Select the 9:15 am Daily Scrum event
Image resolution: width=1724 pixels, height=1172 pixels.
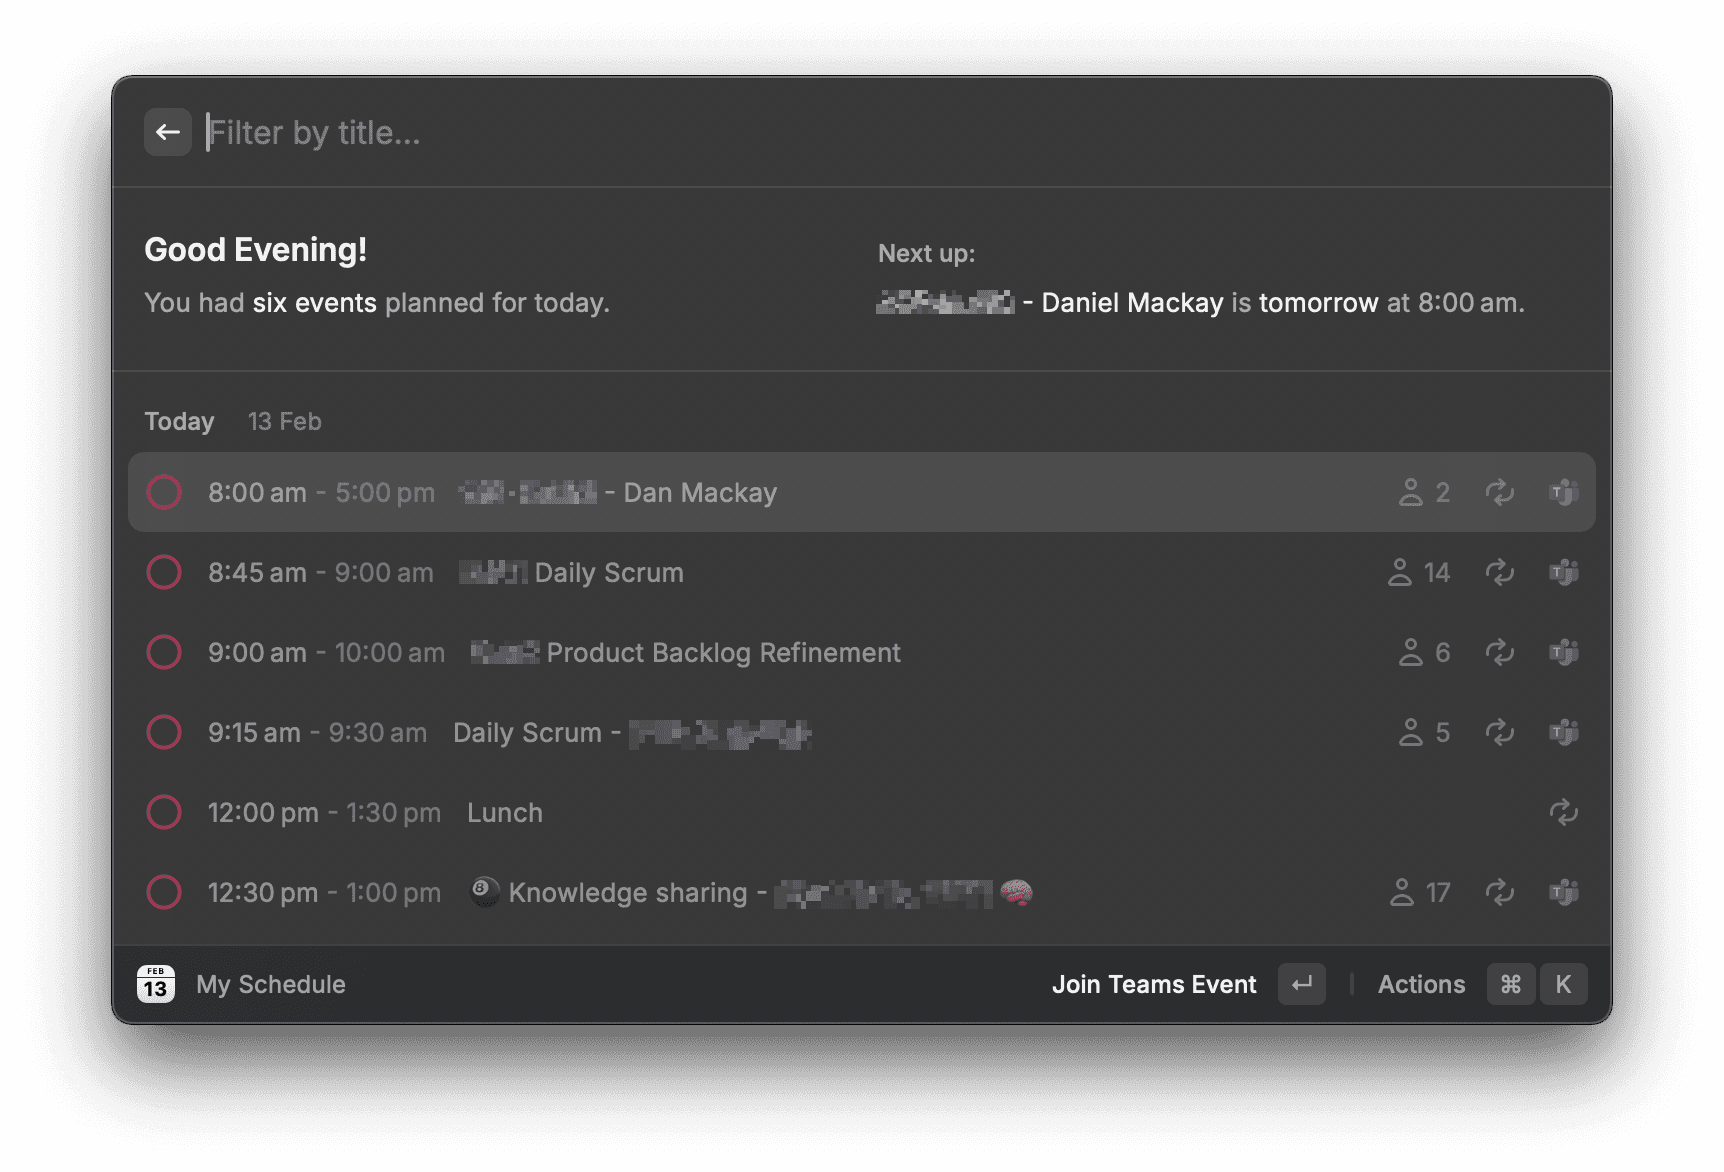tap(862, 732)
